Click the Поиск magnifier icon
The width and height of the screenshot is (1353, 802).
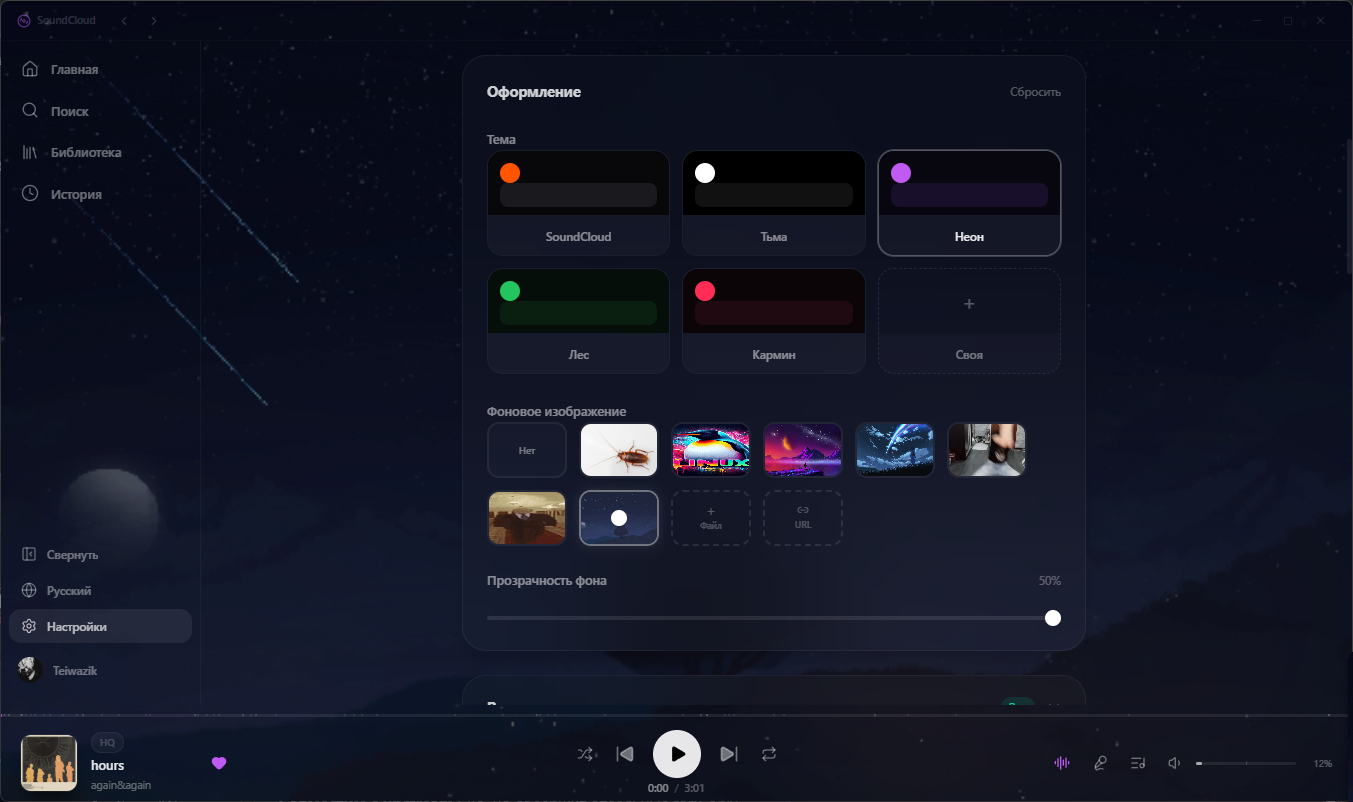click(x=30, y=111)
